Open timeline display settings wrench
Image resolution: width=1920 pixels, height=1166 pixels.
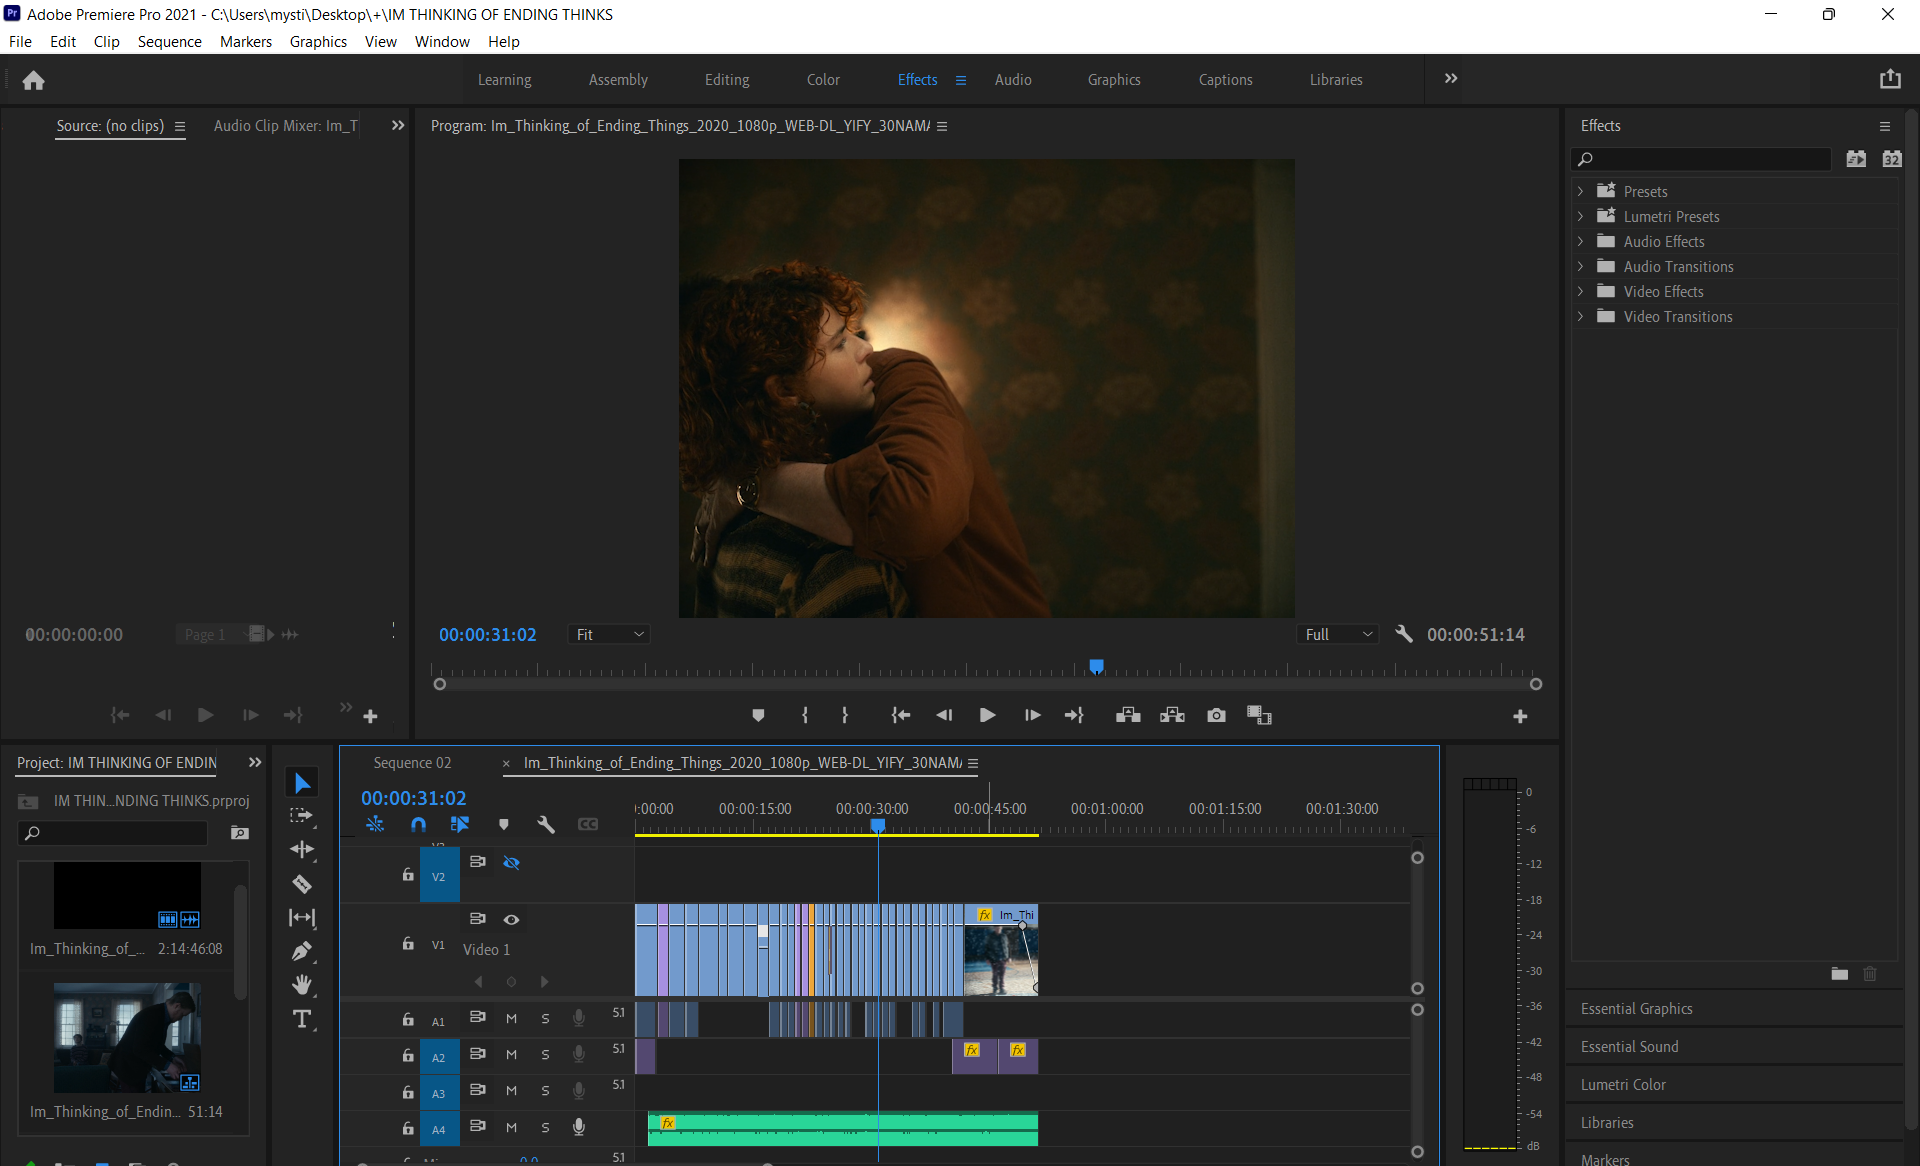click(545, 824)
